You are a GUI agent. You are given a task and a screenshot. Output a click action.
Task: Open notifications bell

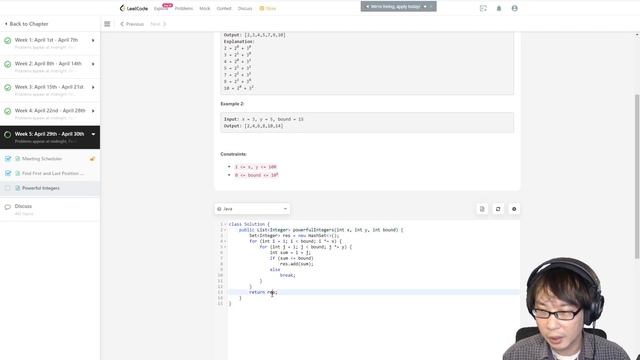[x=499, y=8]
